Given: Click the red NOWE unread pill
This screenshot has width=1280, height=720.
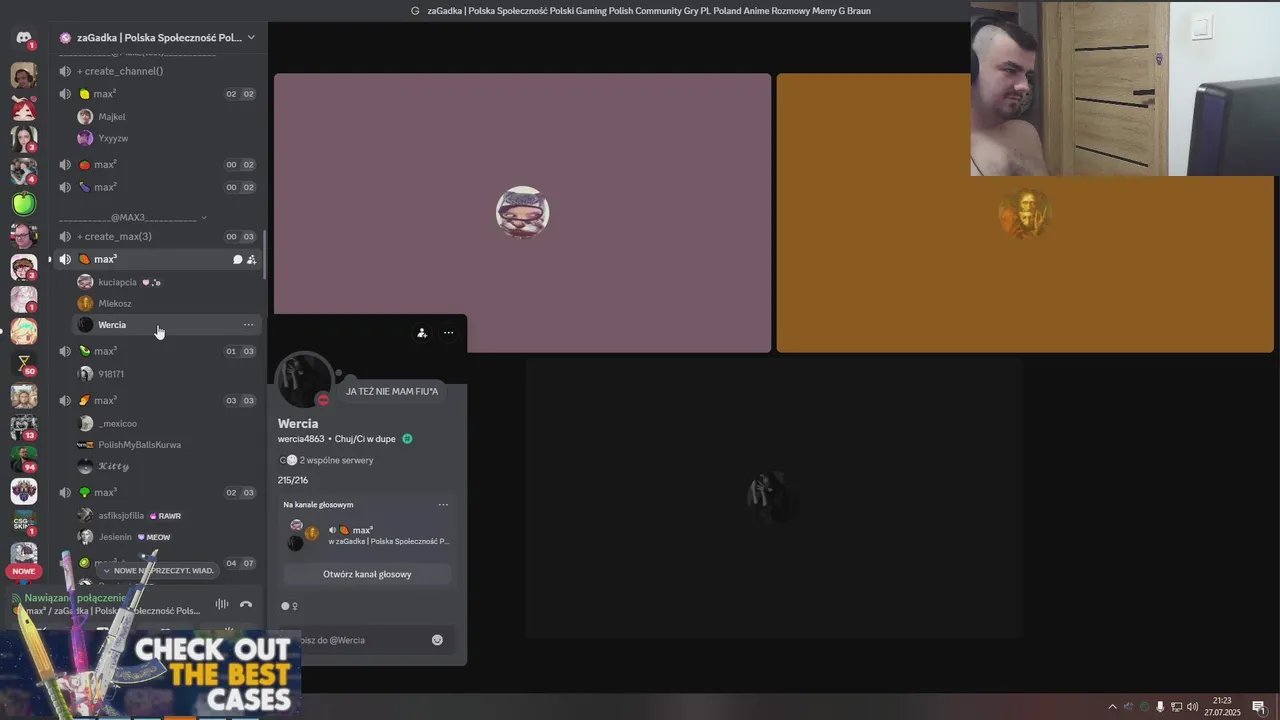Looking at the screenshot, I should (x=24, y=571).
